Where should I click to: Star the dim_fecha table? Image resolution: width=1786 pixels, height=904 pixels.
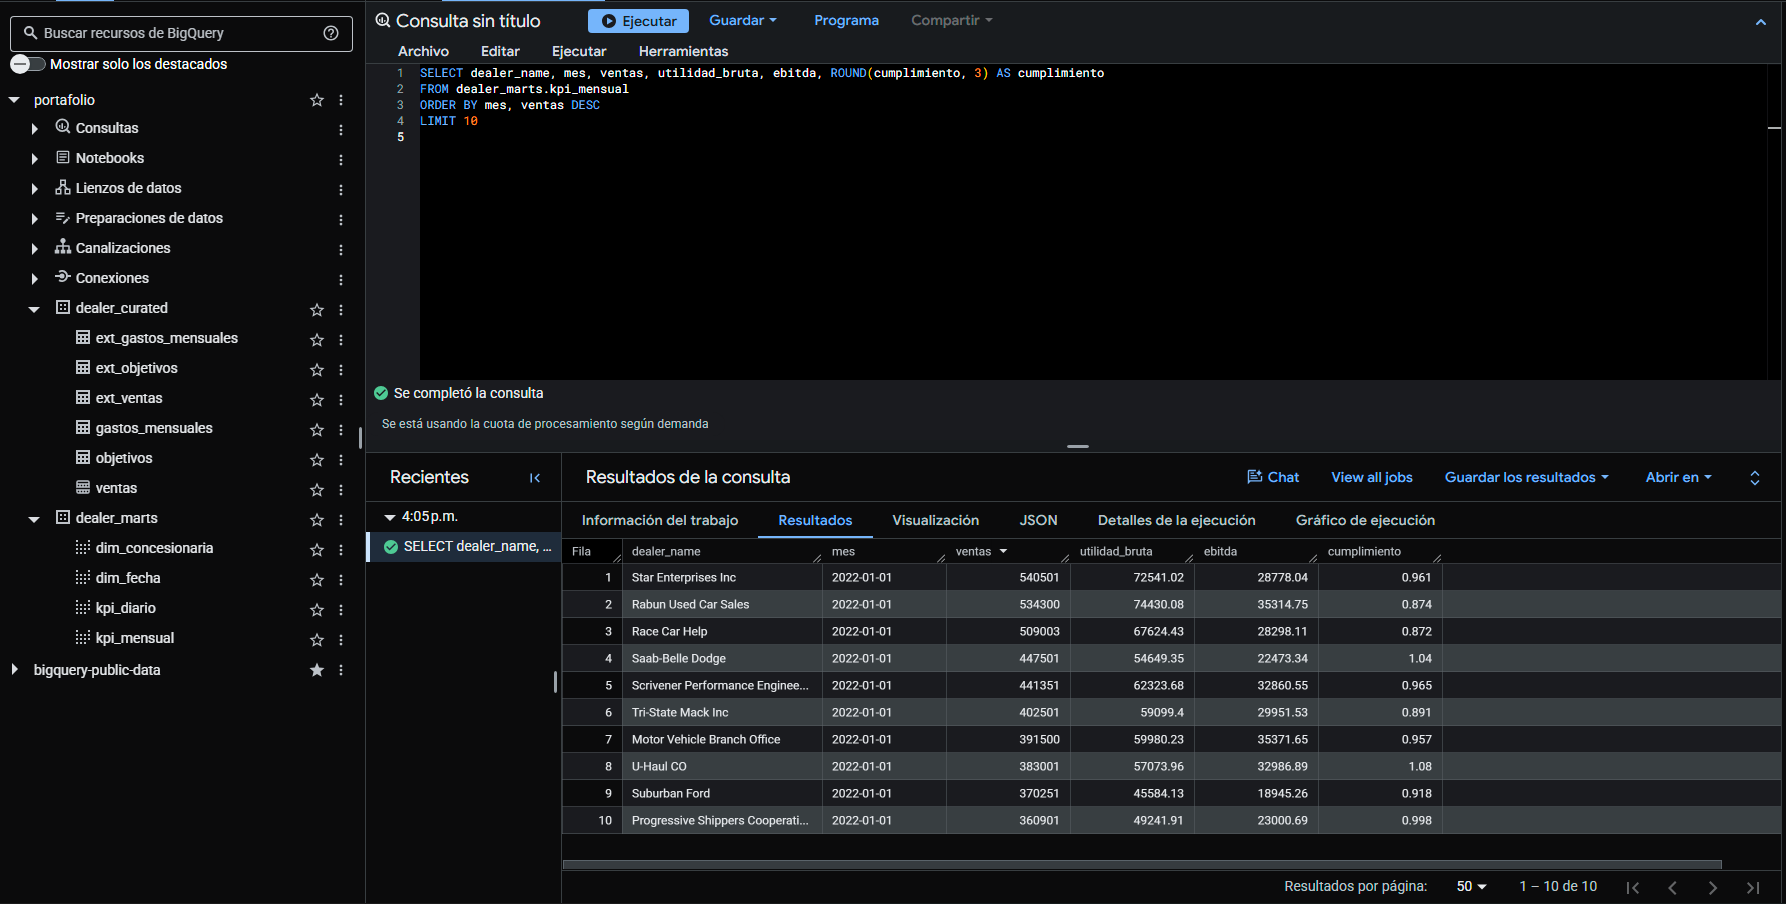point(317,580)
